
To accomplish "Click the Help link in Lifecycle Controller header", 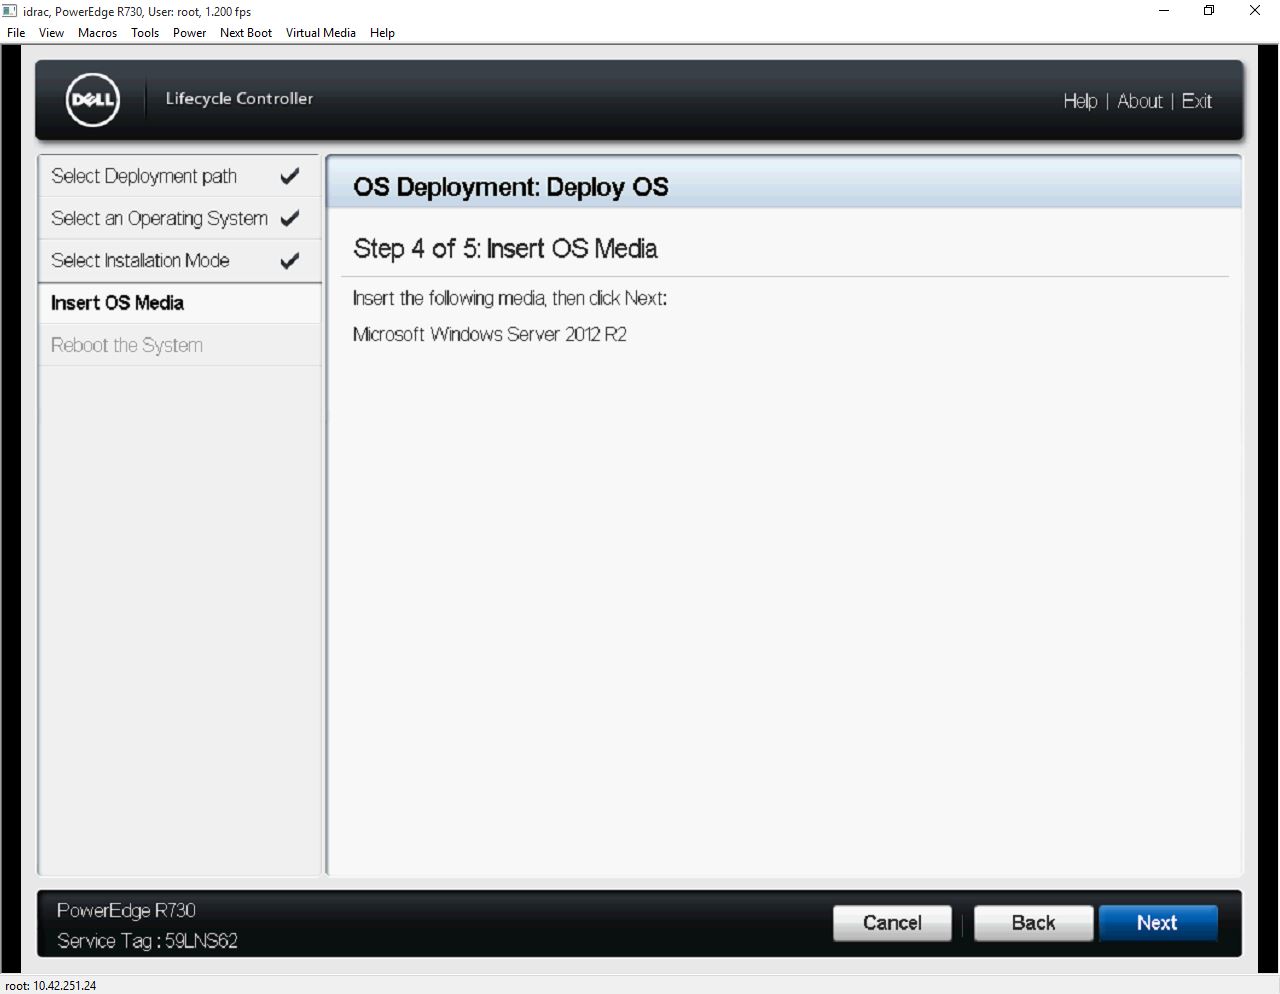I will (1080, 101).
